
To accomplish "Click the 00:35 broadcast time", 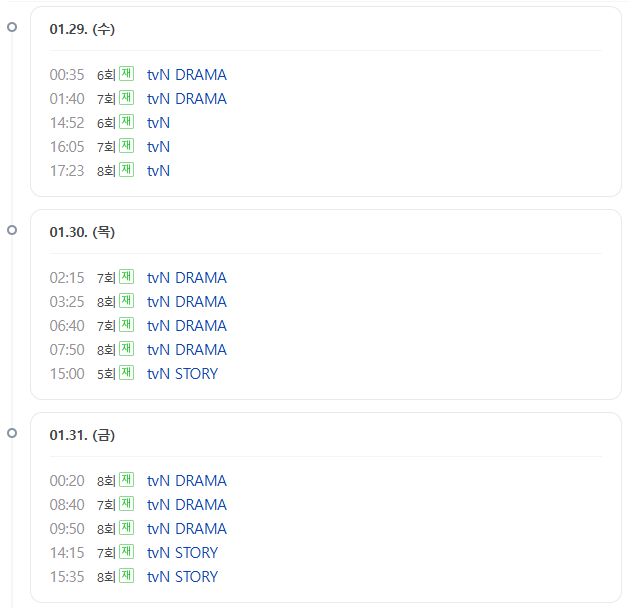I will tap(67, 75).
